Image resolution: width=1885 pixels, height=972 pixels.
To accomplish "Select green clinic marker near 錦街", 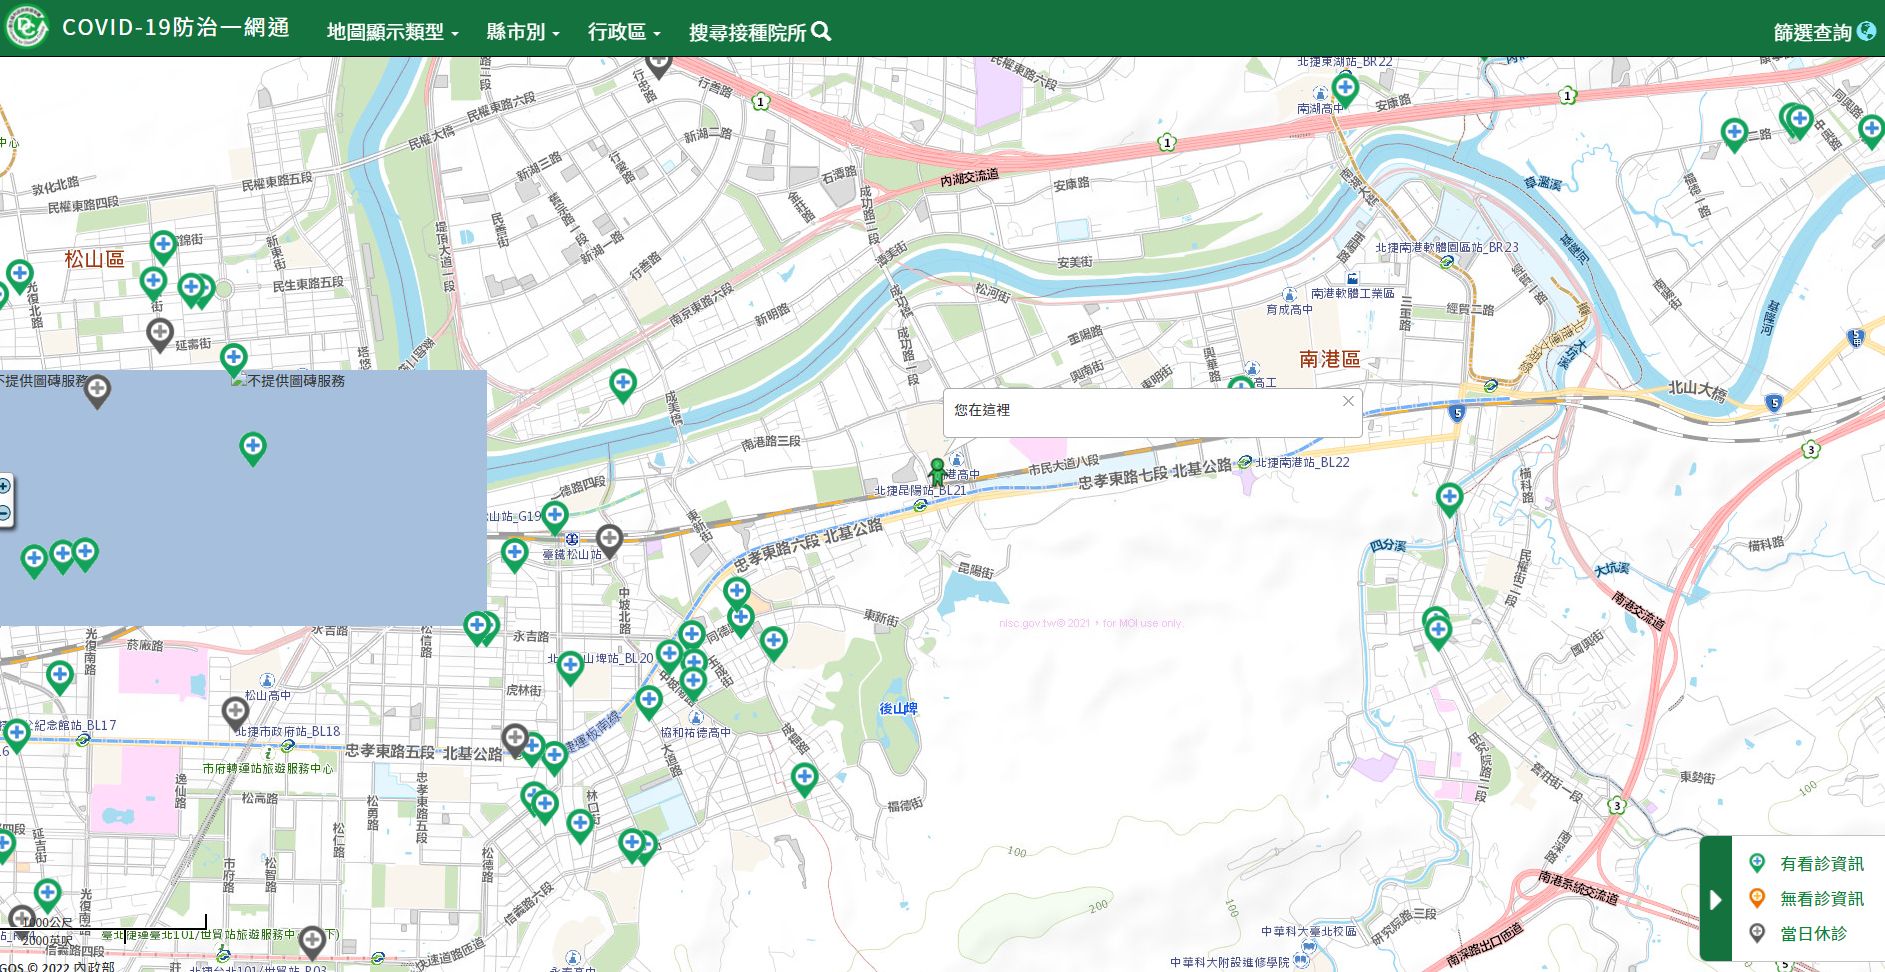I will [x=163, y=247].
